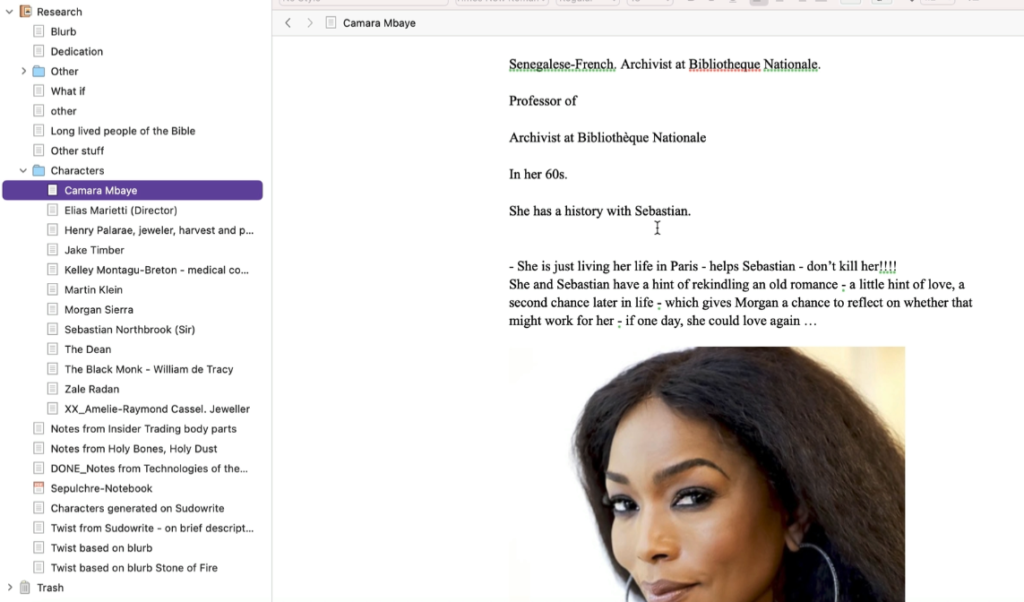Image resolution: width=1024 pixels, height=602 pixels.
Task: Select Twist based on blurb Stone of Fire
Action: (134, 568)
